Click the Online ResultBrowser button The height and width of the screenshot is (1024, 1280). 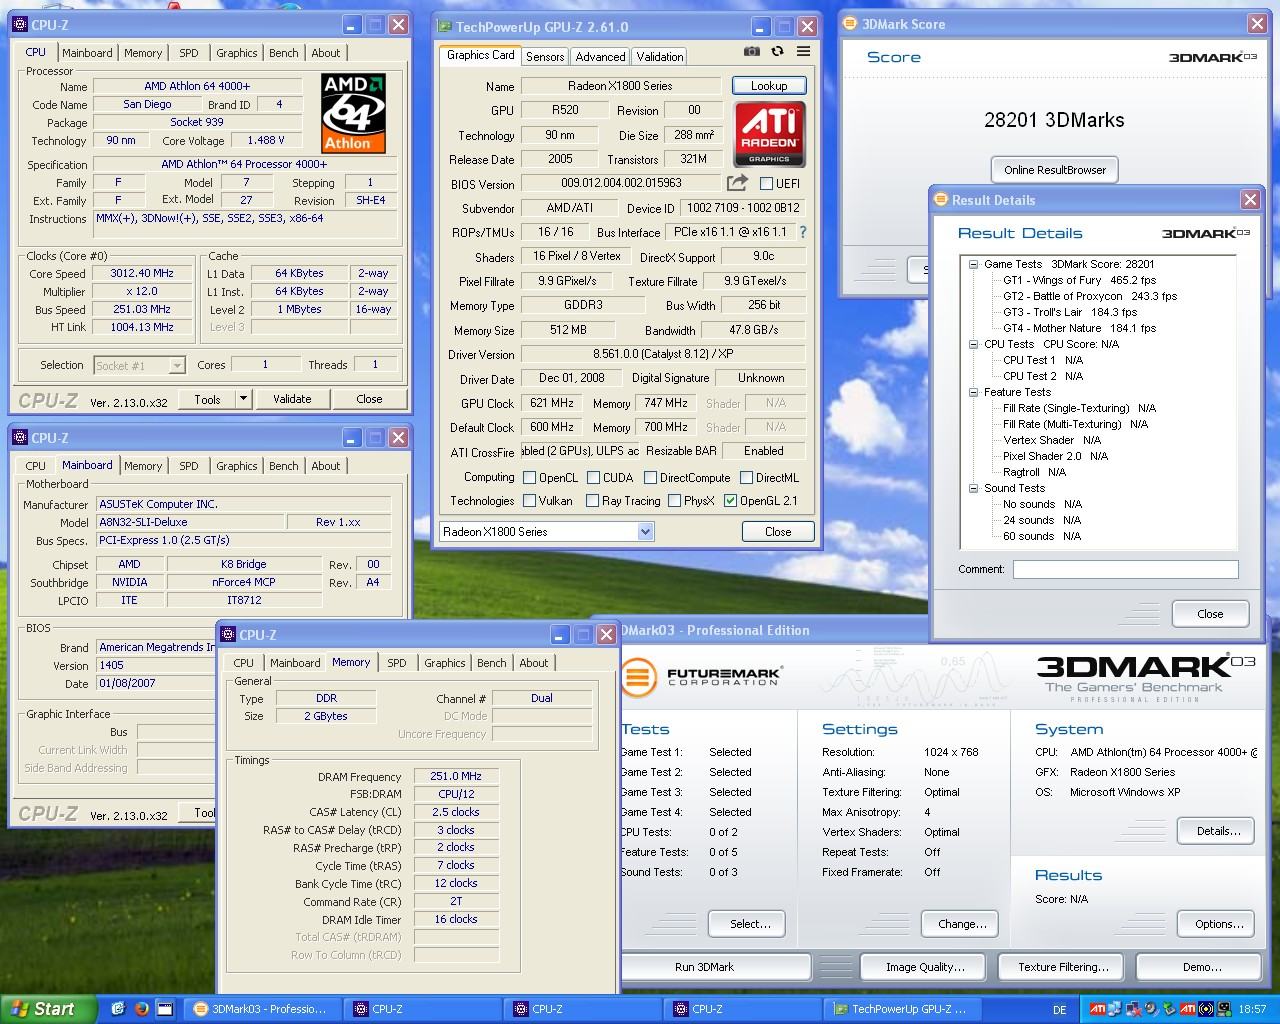1054,170
